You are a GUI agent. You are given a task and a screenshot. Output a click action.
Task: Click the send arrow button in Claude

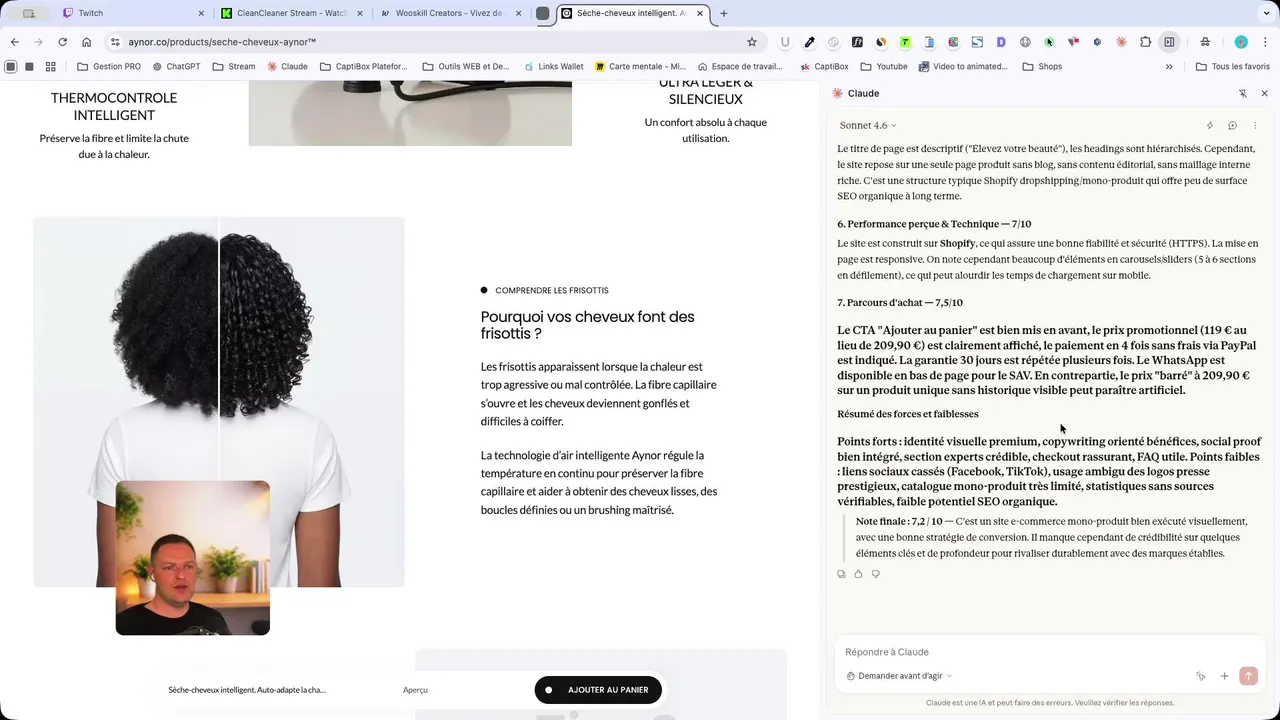click(1248, 676)
